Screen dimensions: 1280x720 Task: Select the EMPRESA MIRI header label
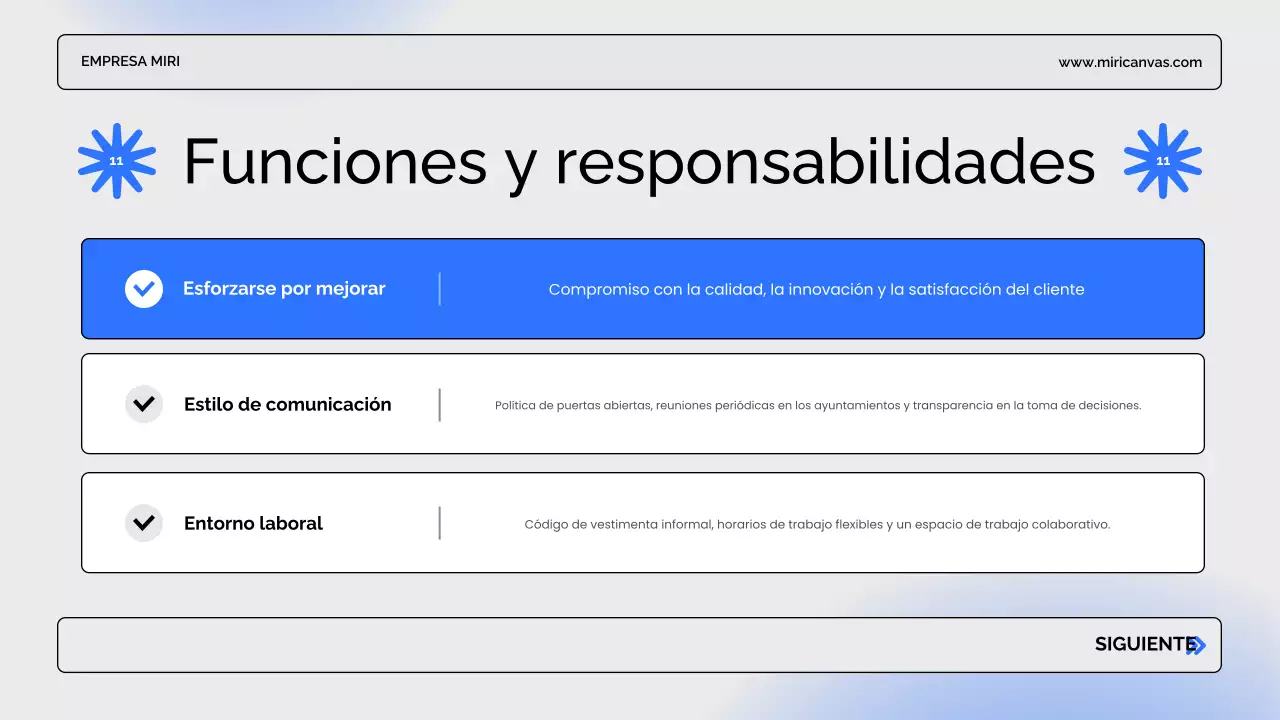coord(130,61)
